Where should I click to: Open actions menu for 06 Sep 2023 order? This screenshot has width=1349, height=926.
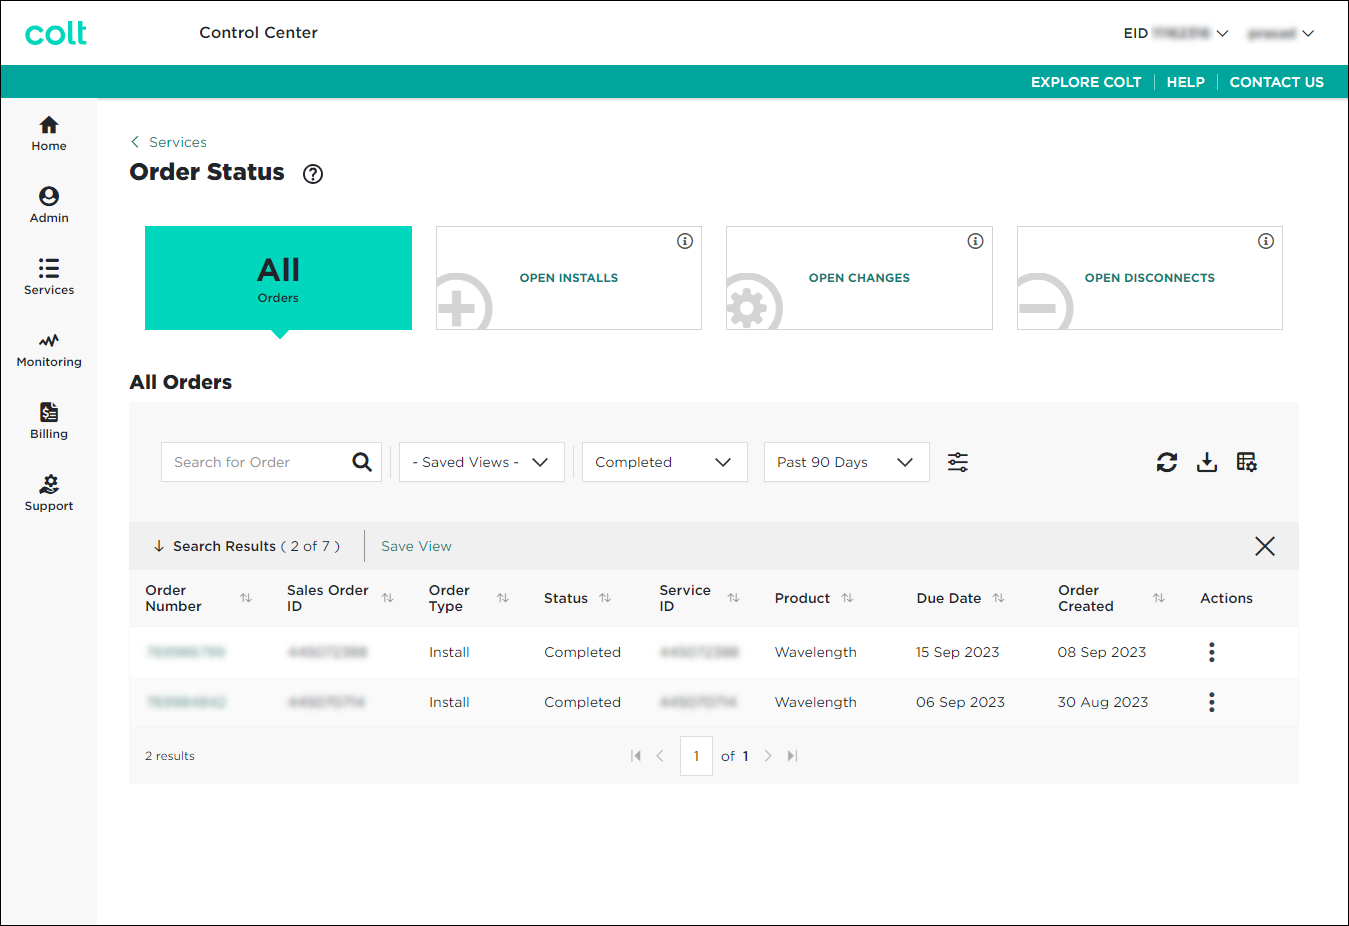pyautogui.click(x=1212, y=702)
